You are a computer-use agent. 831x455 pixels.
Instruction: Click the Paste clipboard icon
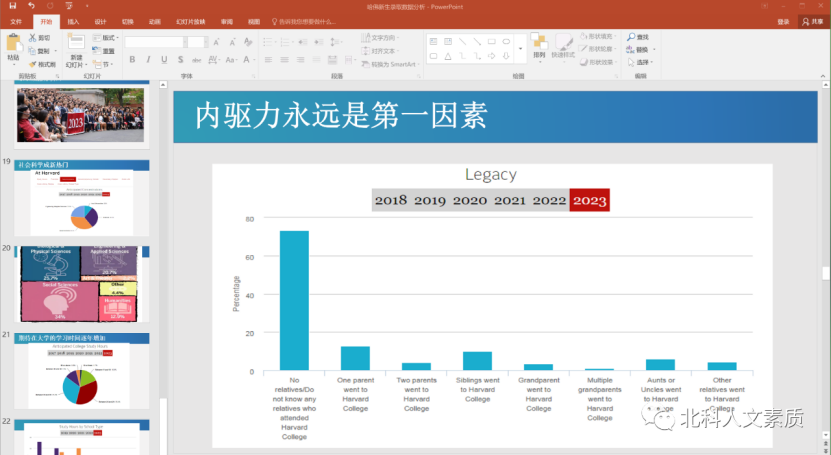coord(13,43)
